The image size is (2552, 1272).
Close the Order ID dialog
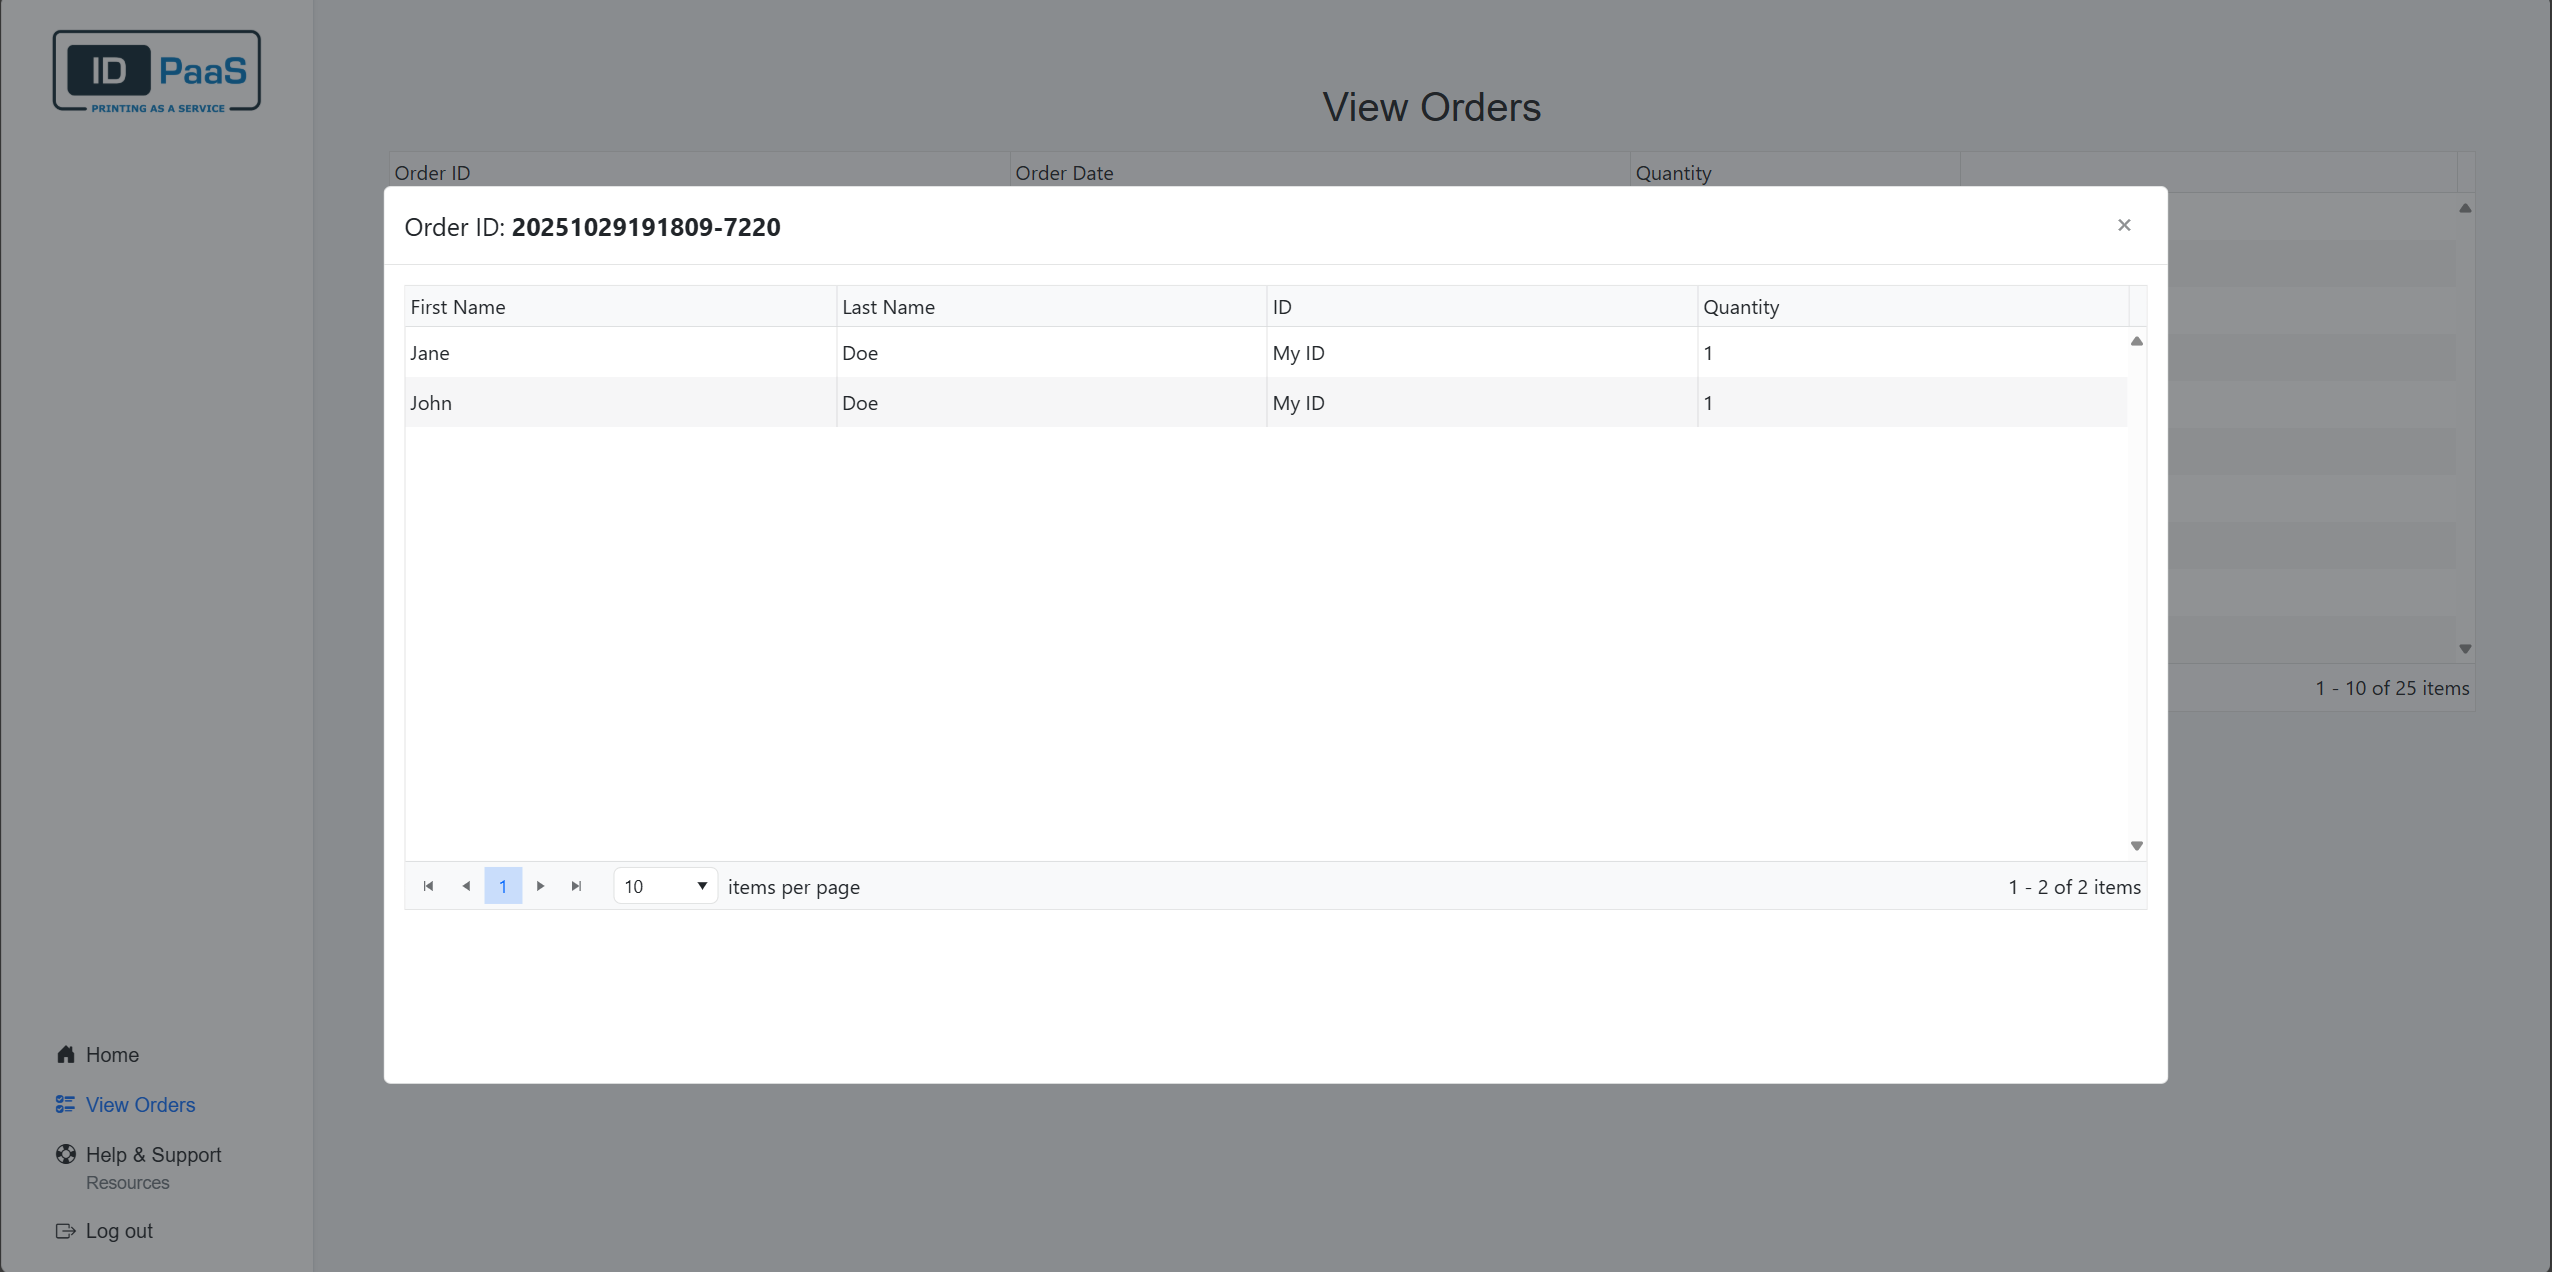tap(2123, 225)
